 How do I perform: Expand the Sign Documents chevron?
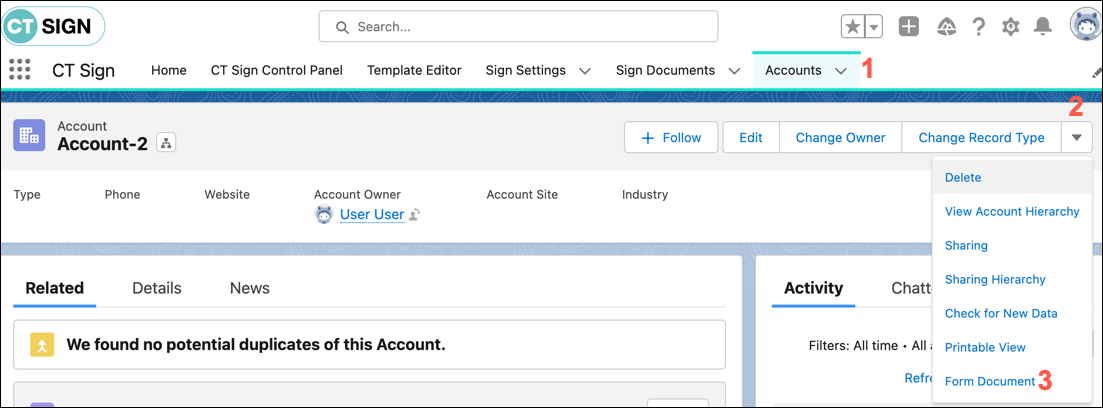pos(734,71)
